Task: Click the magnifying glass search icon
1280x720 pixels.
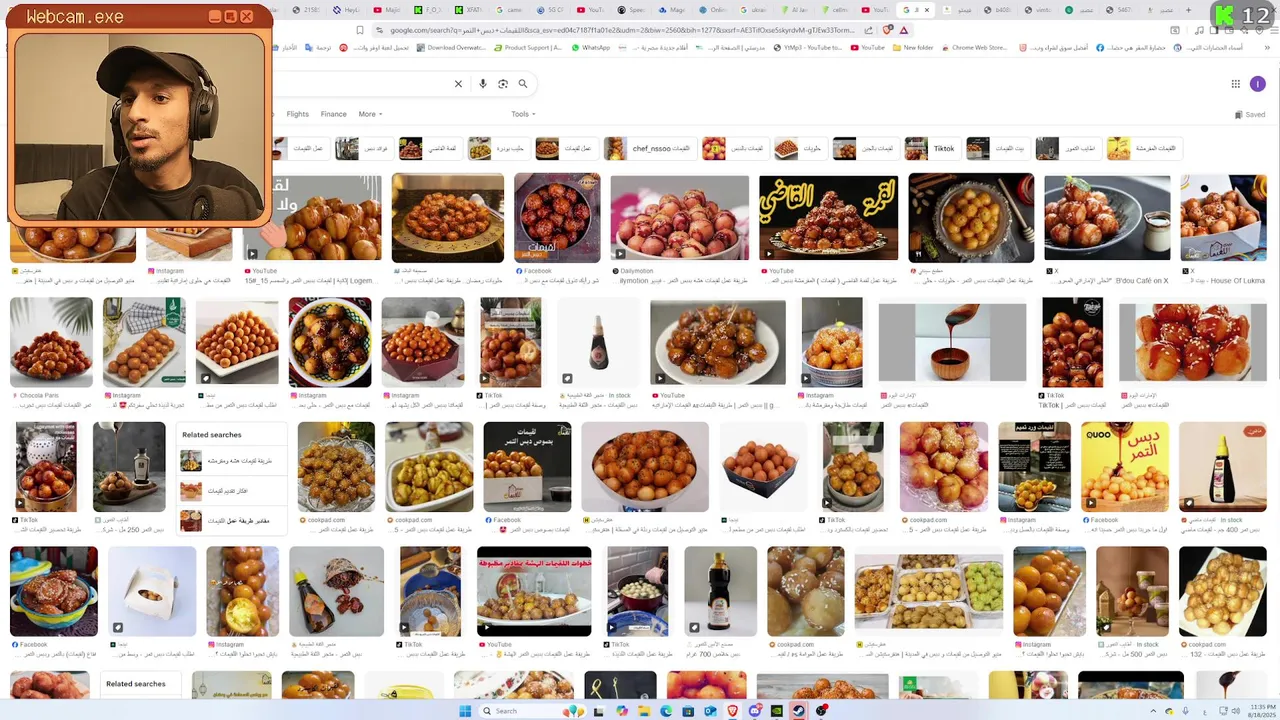Action: point(522,84)
